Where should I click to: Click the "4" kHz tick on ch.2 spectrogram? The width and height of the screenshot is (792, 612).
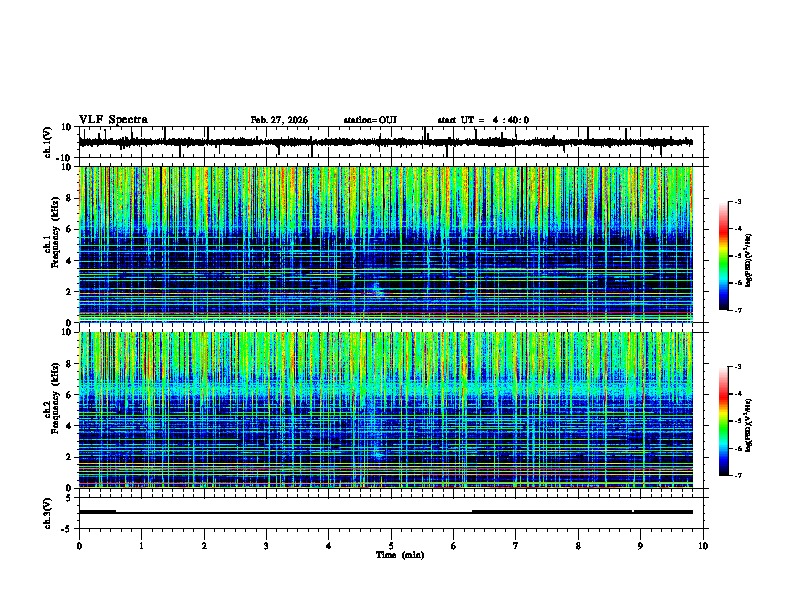pos(69,426)
